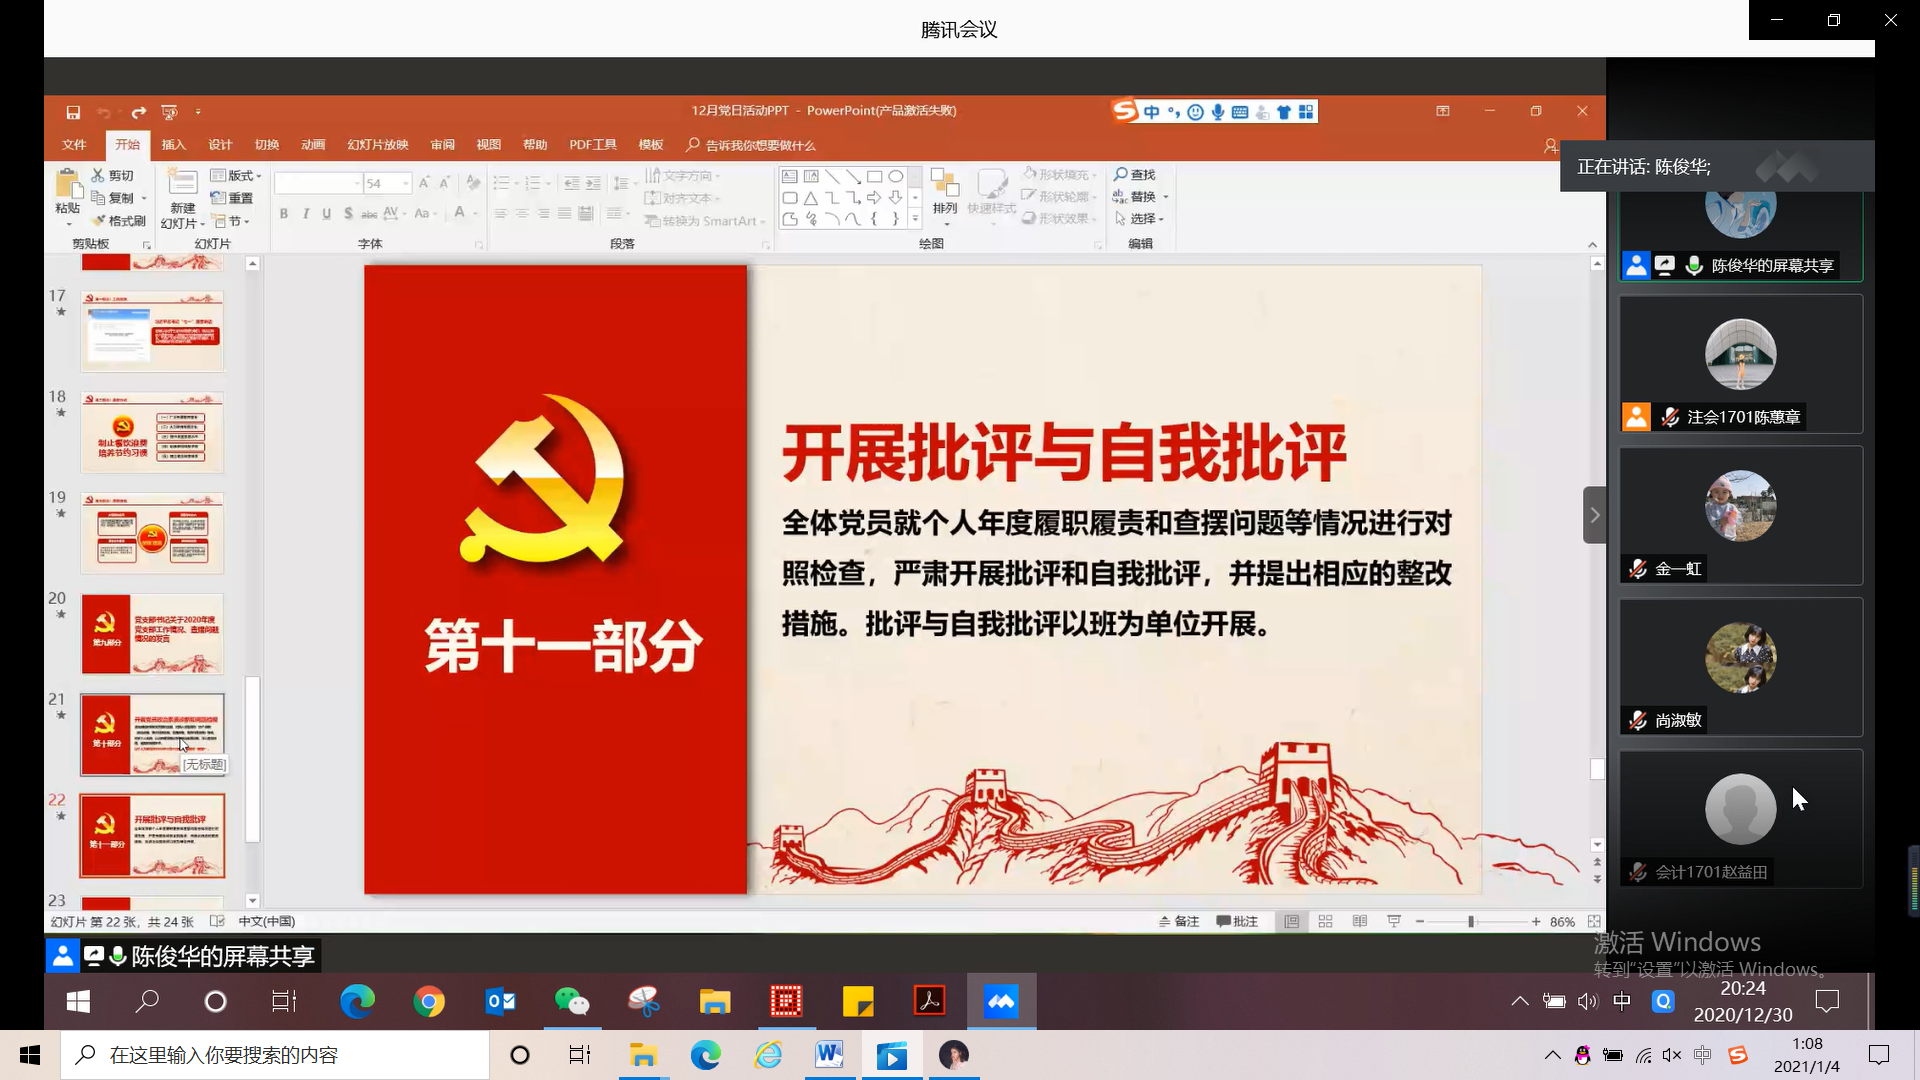Open the Insert (插入) ribbon tab
This screenshot has width=1920, height=1080.
click(x=174, y=145)
